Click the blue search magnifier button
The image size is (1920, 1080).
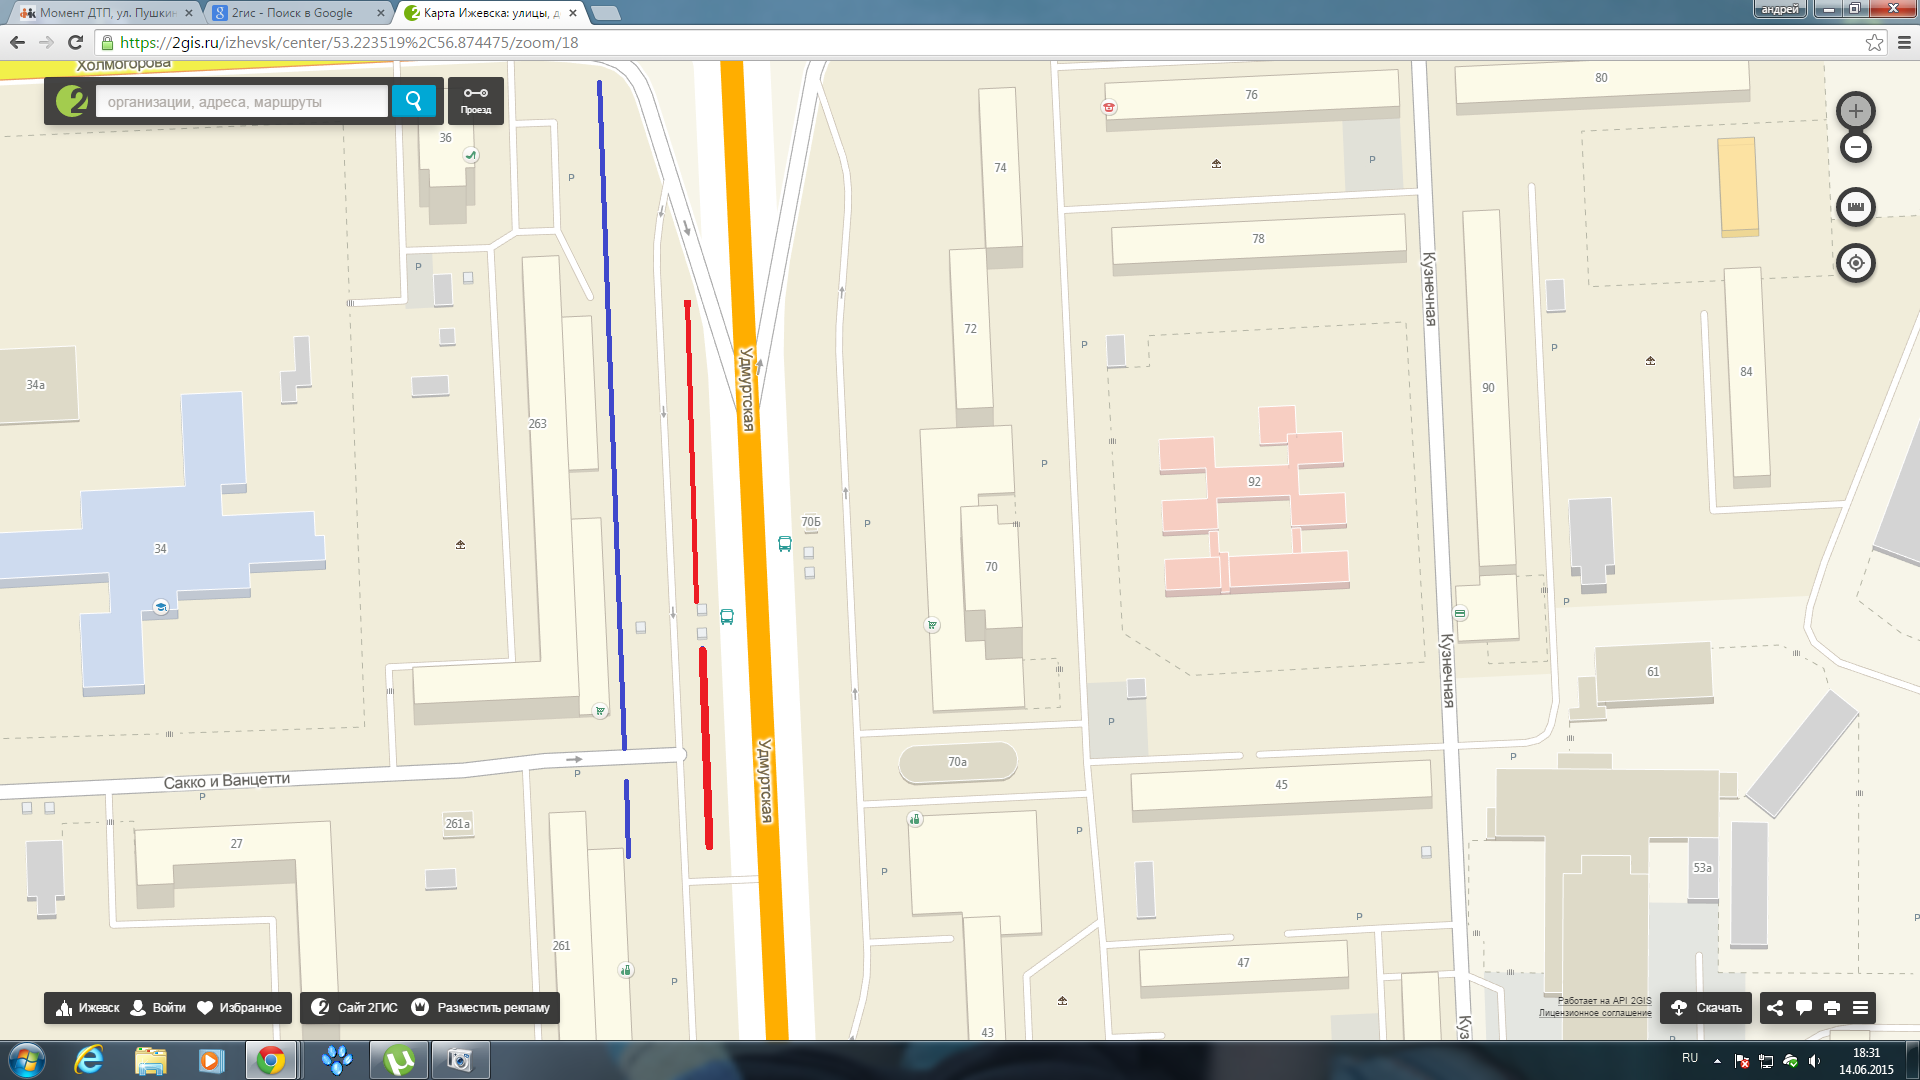pyautogui.click(x=413, y=101)
